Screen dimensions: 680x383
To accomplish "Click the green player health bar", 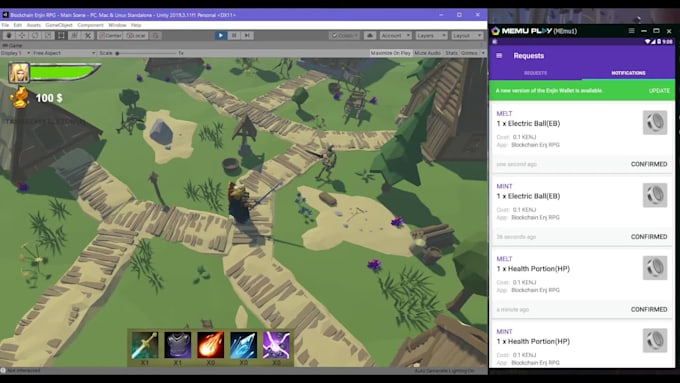I will click(64, 72).
